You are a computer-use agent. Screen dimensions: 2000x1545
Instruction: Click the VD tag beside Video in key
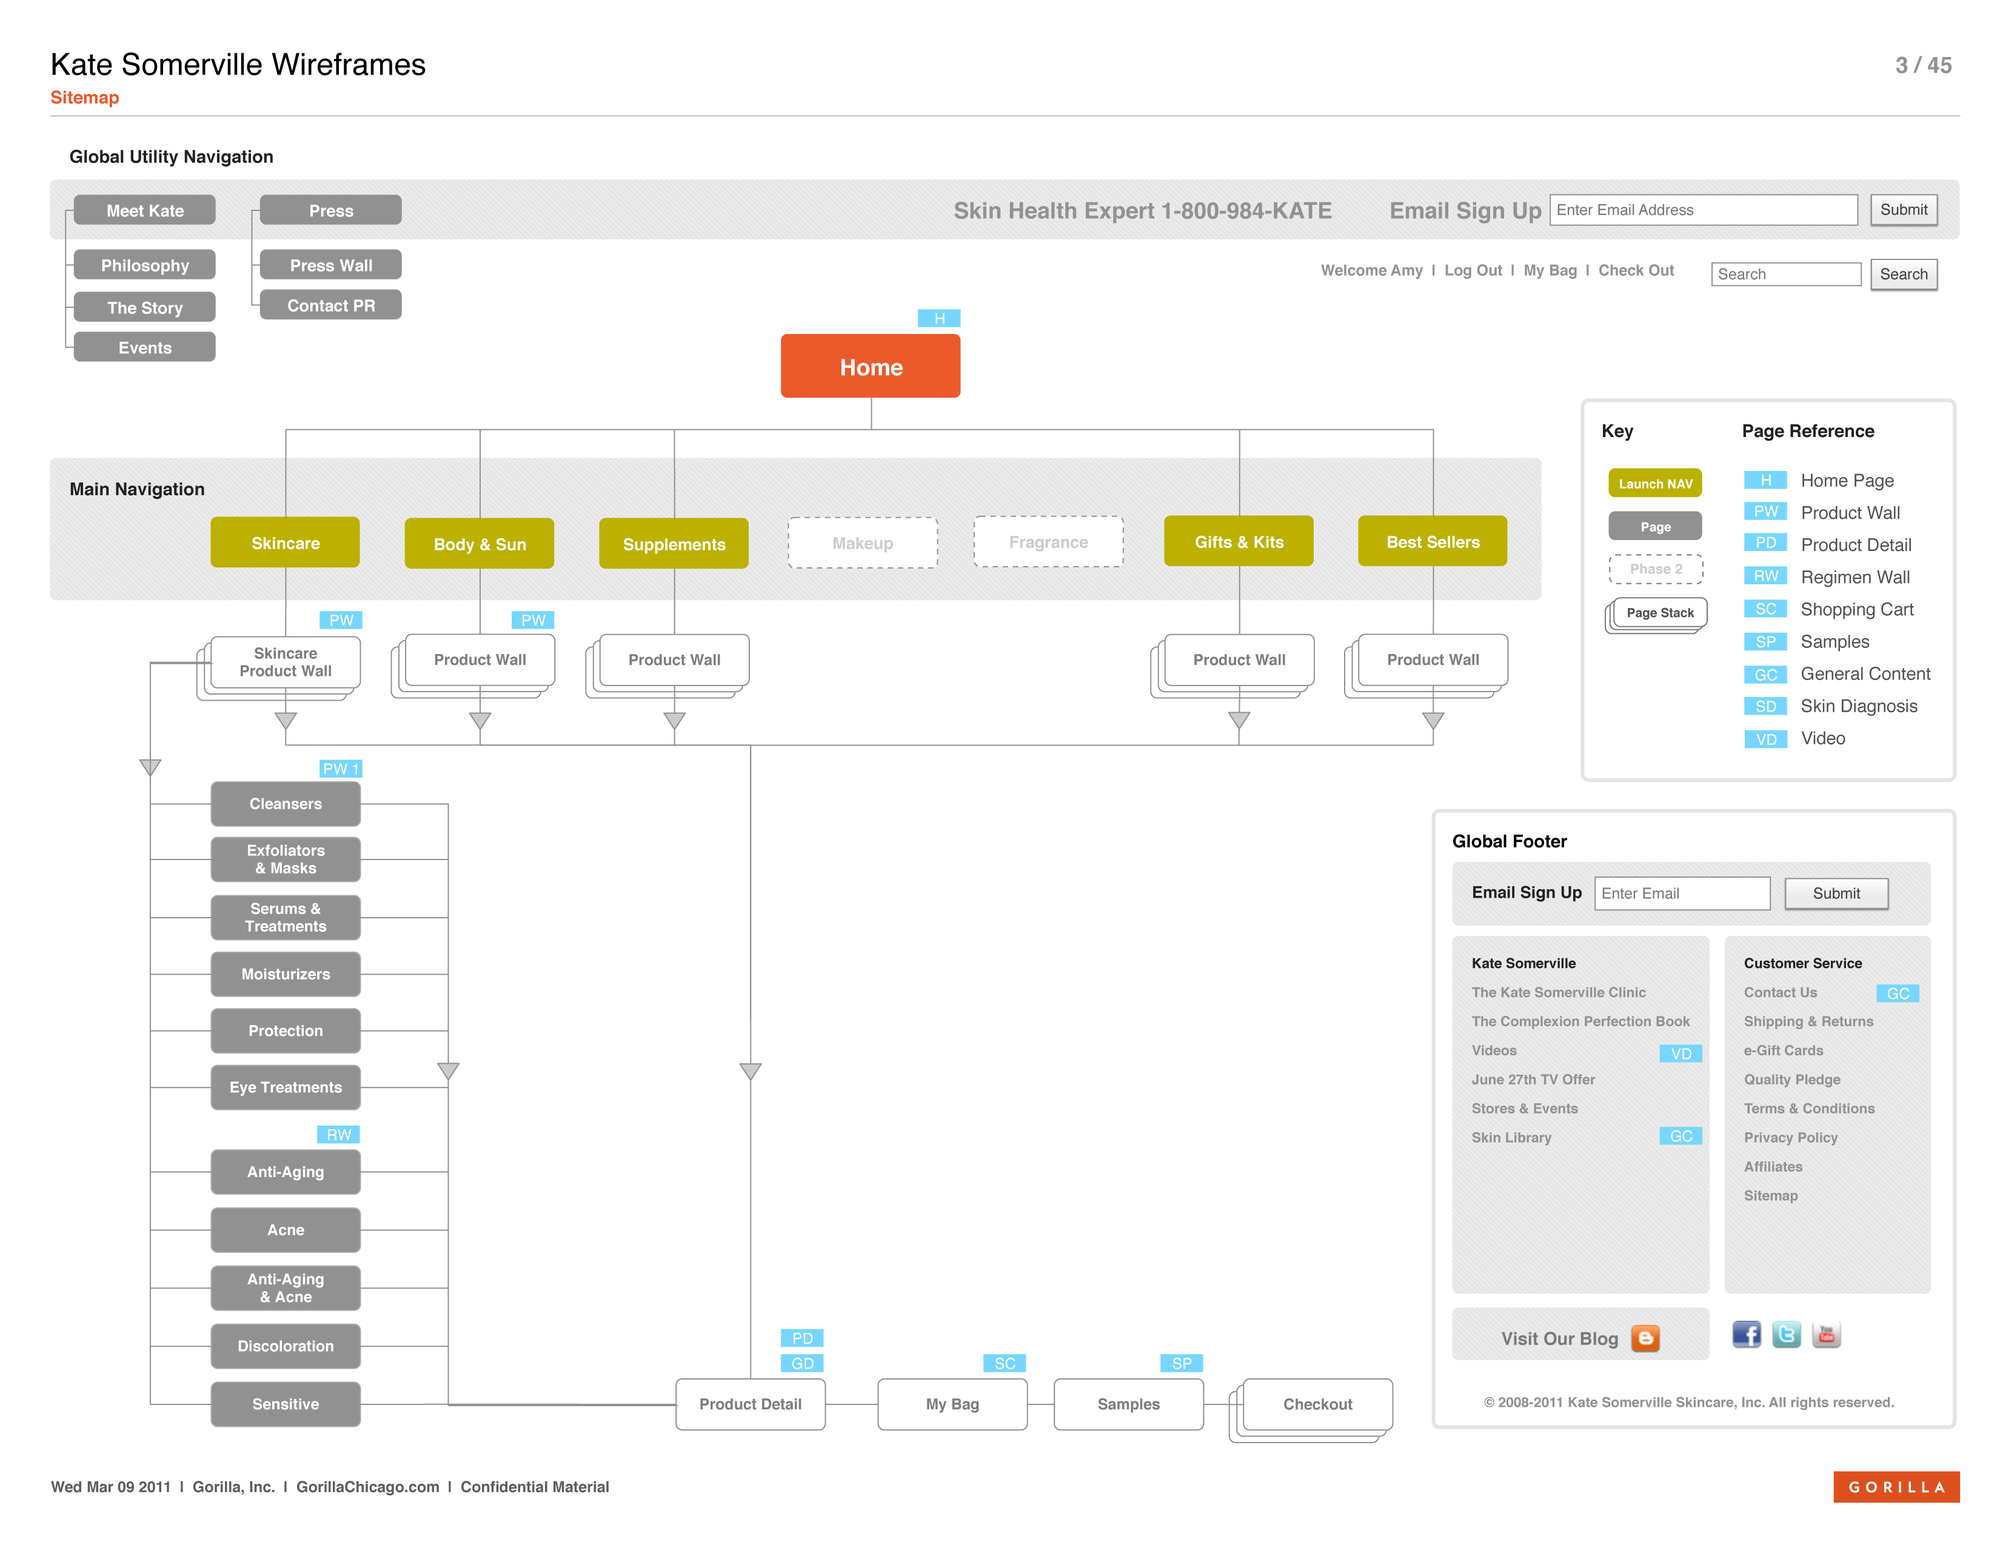pyautogui.click(x=1765, y=739)
